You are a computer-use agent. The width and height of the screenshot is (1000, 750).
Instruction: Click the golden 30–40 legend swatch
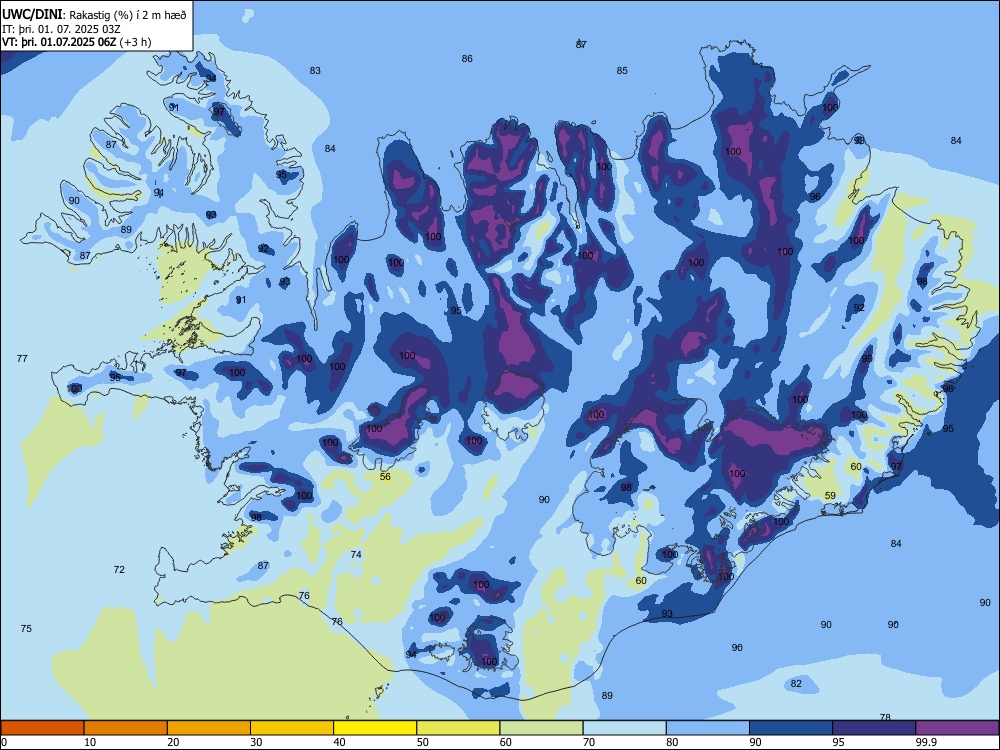point(292,728)
